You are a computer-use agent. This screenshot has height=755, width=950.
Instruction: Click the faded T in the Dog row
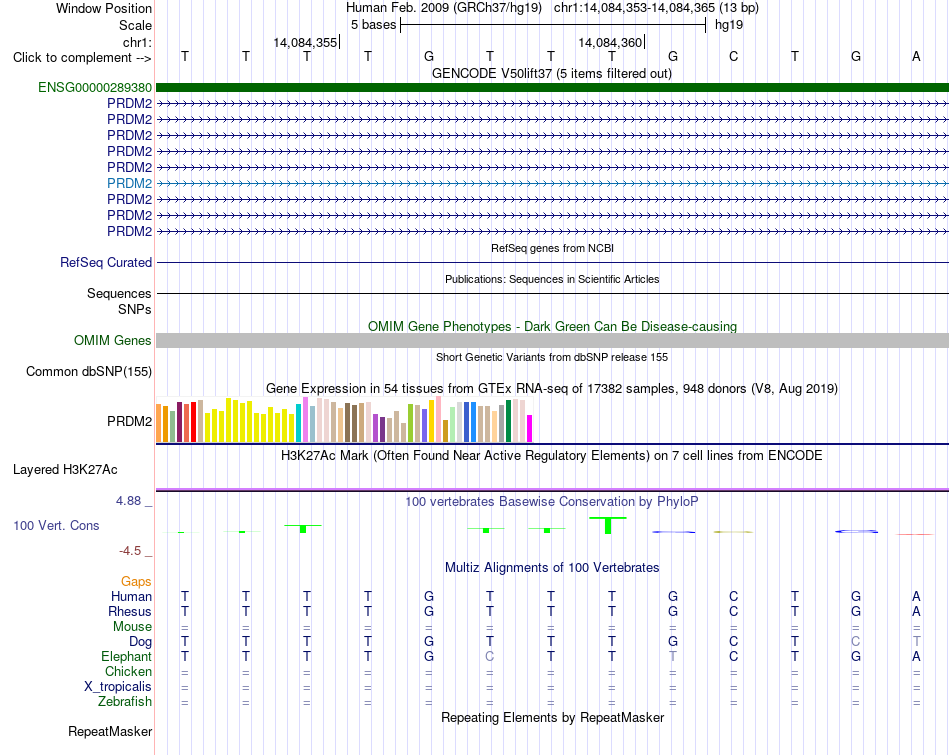[916, 641]
